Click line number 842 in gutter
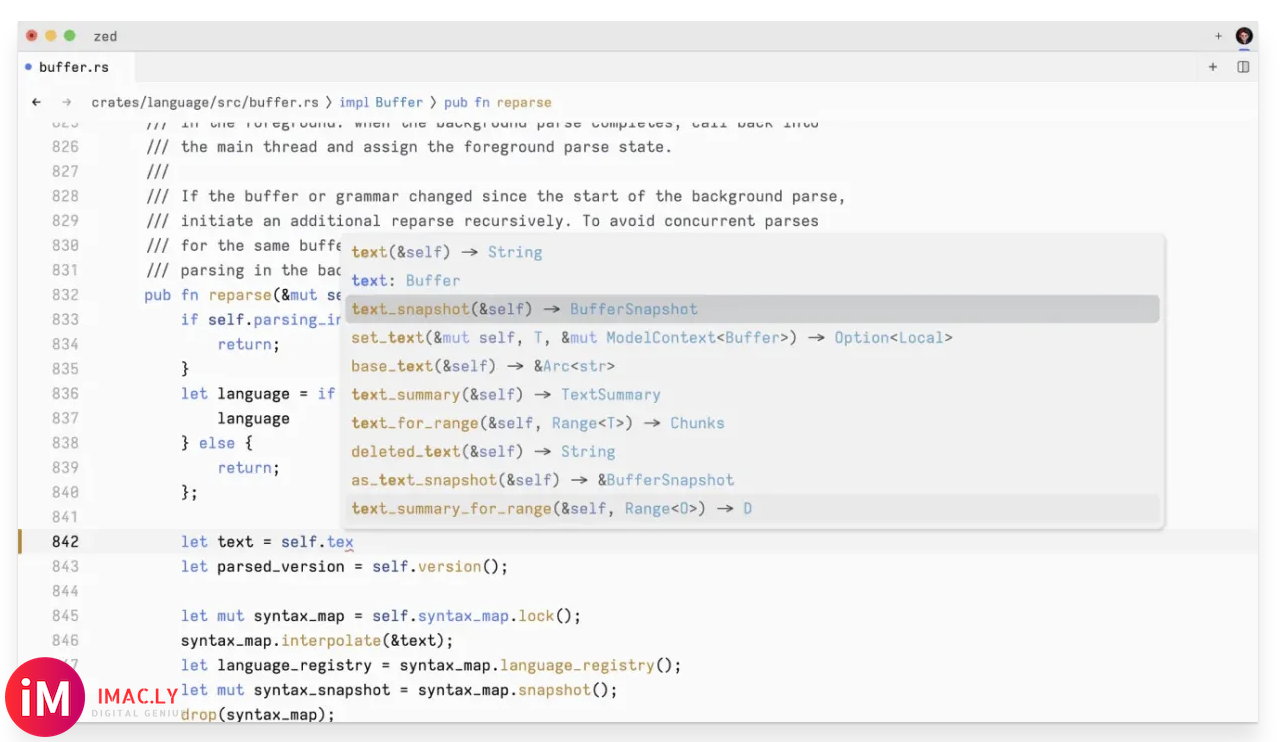 tap(65, 542)
